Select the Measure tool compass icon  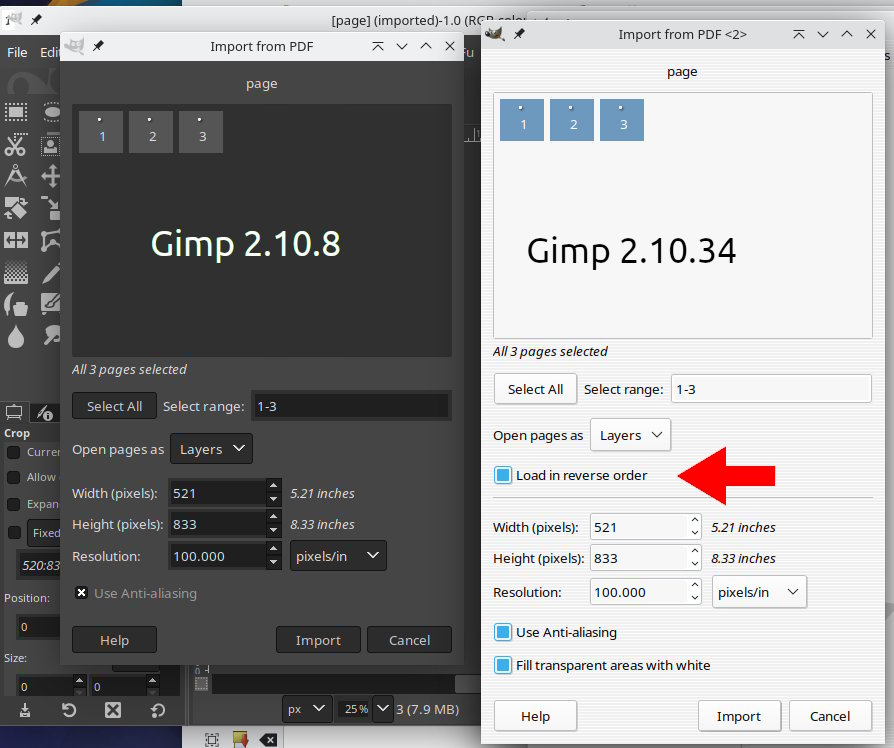point(15,176)
